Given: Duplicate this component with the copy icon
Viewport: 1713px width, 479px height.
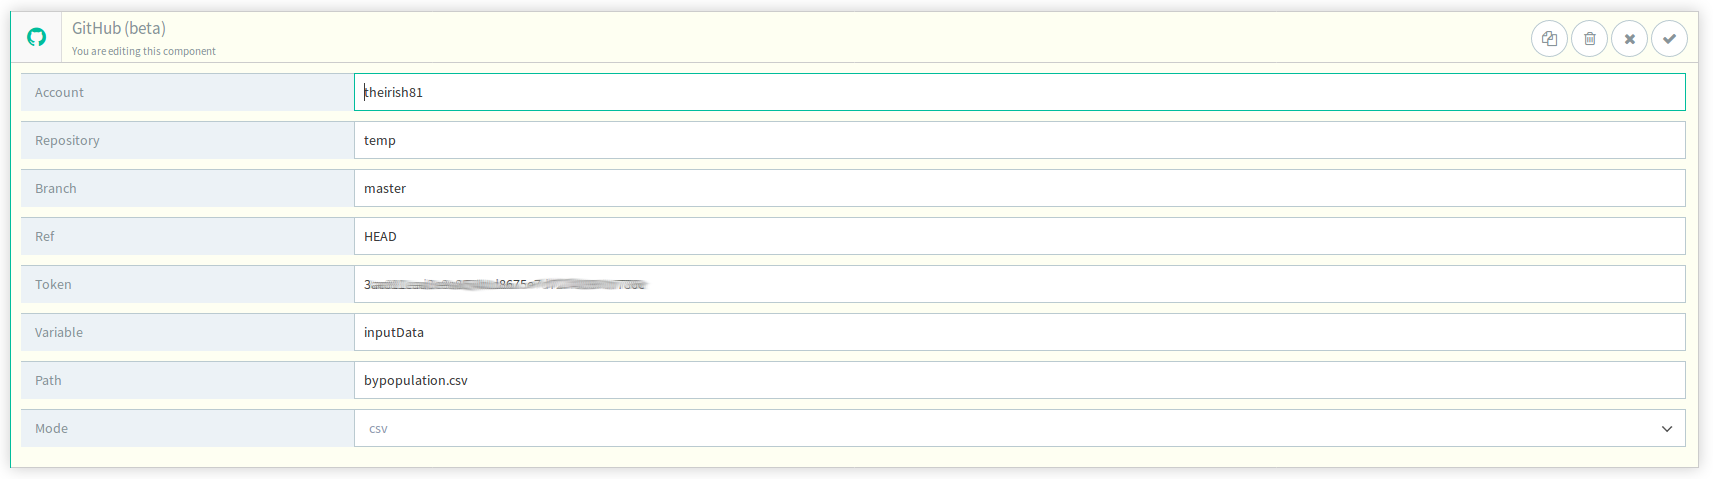Looking at the screenshot, I should coord(1549,39).
